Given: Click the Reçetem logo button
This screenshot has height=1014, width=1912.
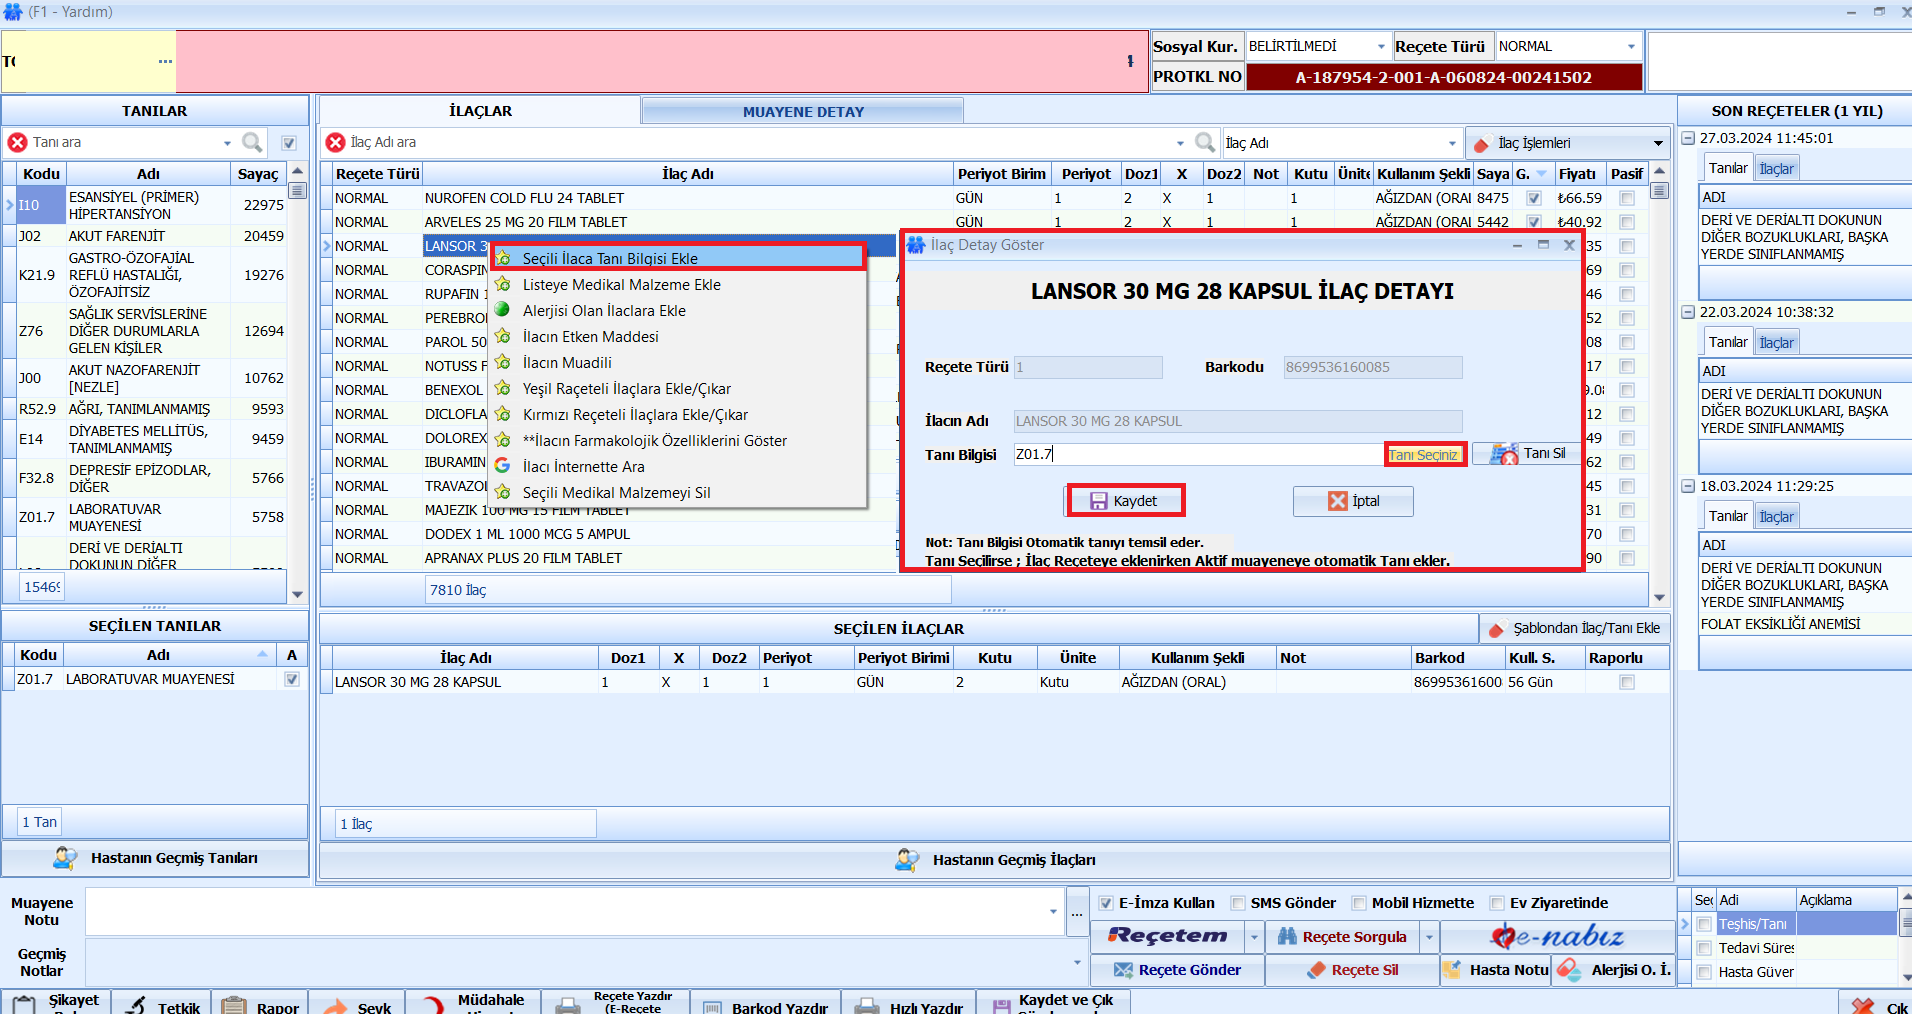Looking at the screenshot, I should click(1168, 937).
